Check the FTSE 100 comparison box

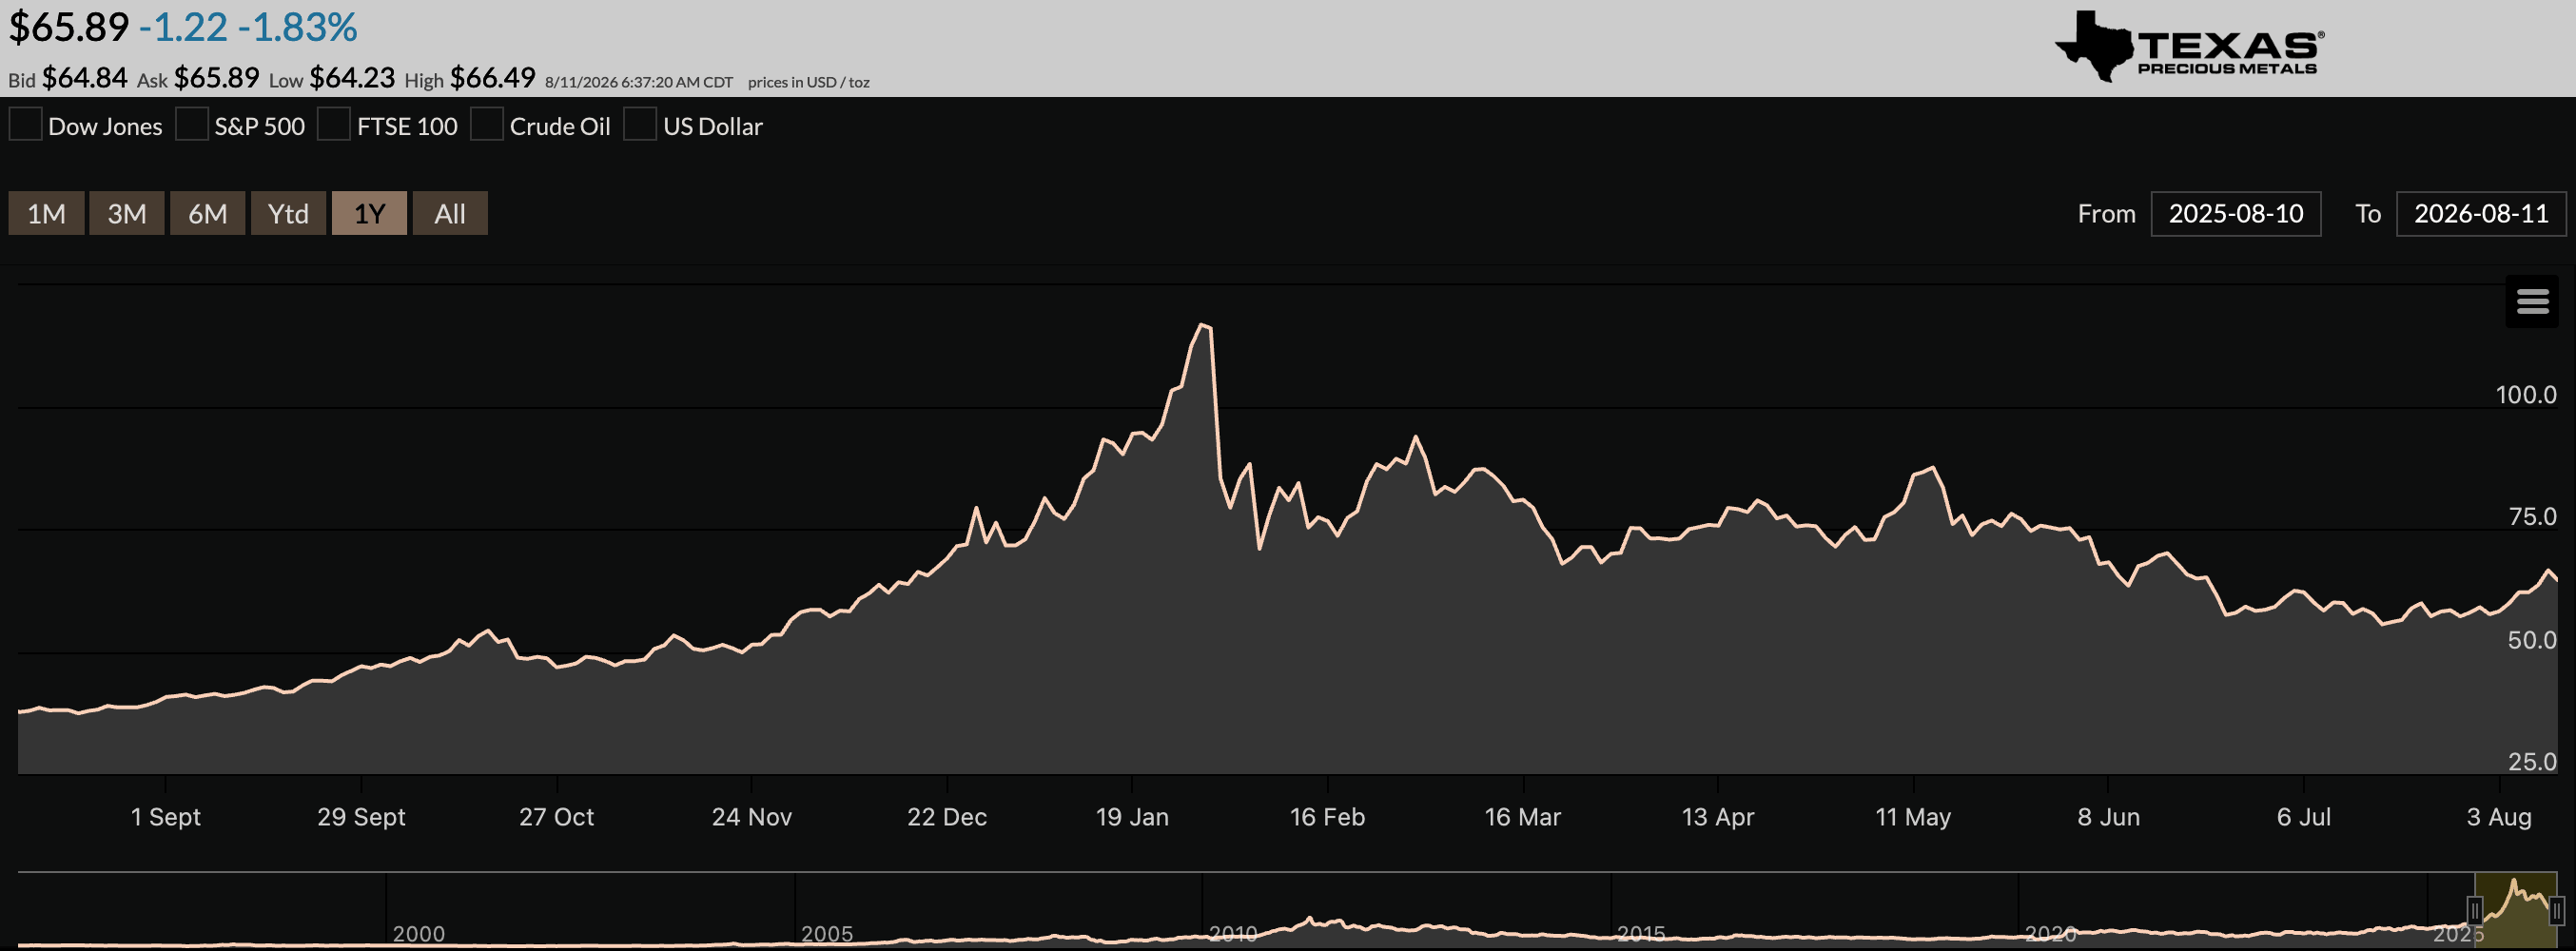coord(334,125)
